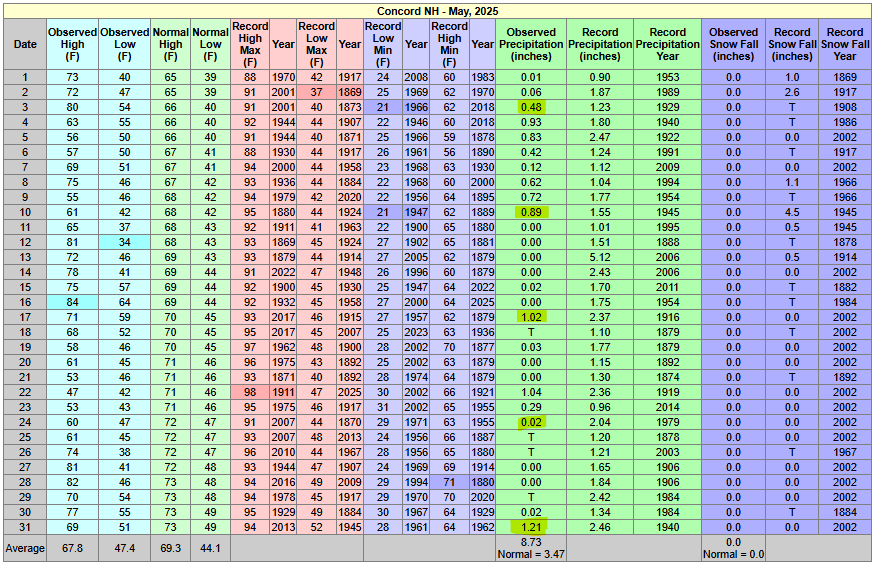Viewport: 873px width, 564px height.
Task: Click observed precipitation 1.04 on date 22
Action: 531,393
